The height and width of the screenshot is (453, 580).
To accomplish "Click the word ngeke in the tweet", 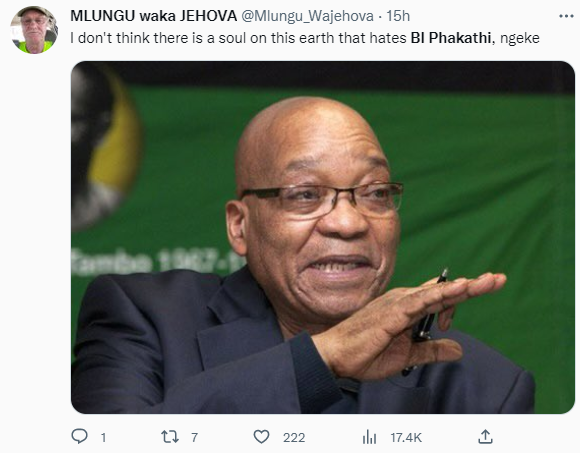I will [520, 38].
